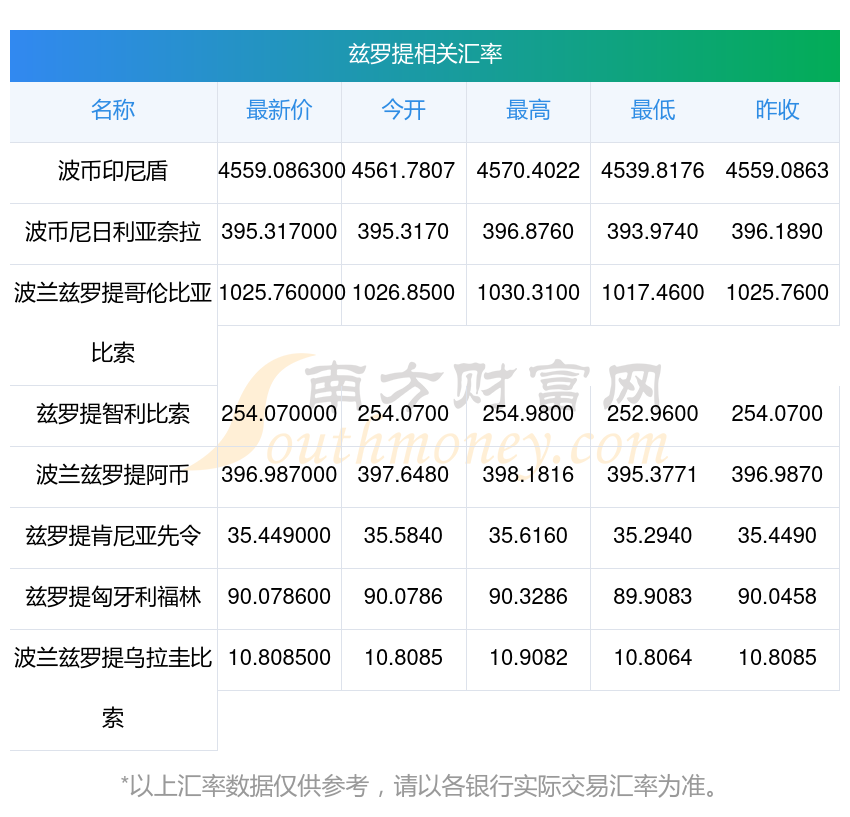Click the 今开 column header
Screen dimensions: 850x817
point(403,111)
